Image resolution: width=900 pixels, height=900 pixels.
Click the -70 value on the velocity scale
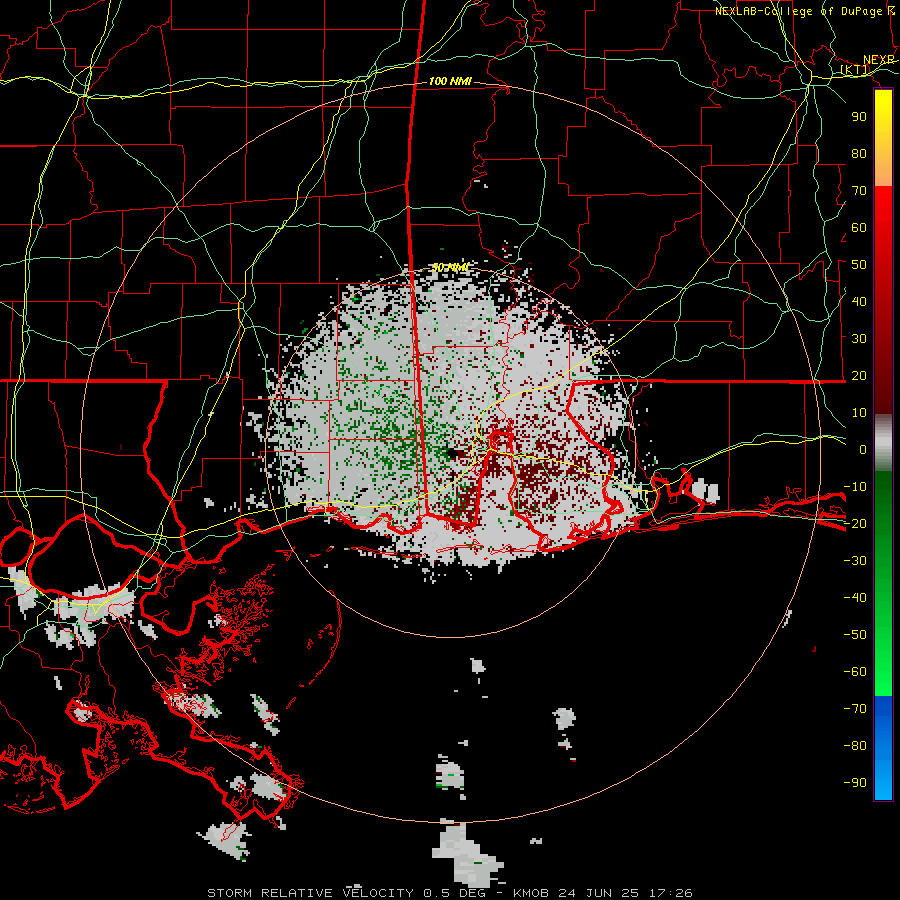pos(855,709)
